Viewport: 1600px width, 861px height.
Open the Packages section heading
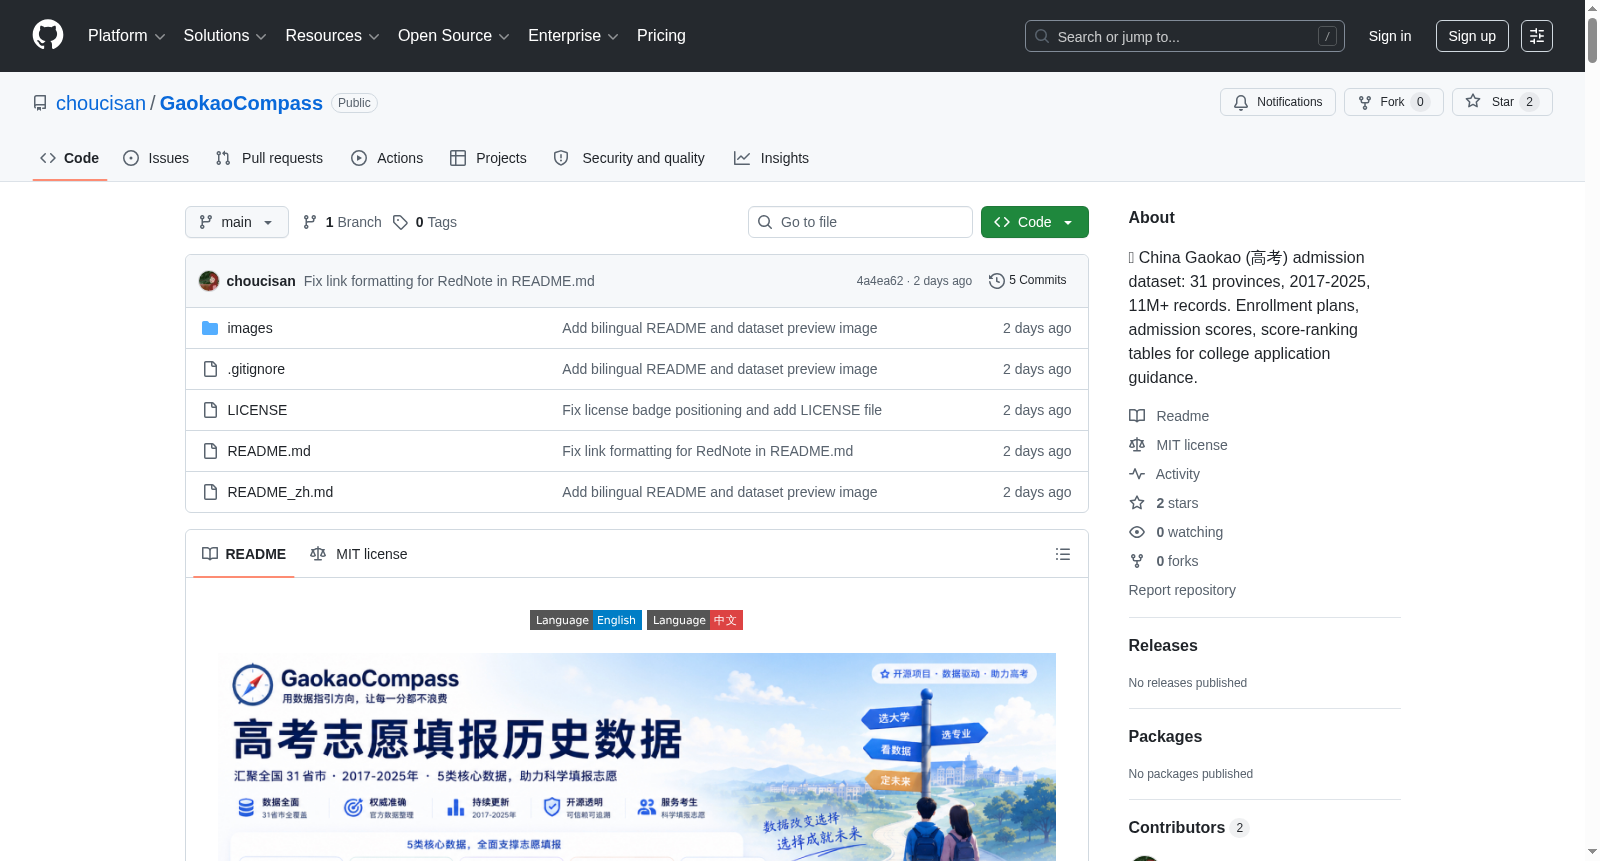tap(1165, 737)
